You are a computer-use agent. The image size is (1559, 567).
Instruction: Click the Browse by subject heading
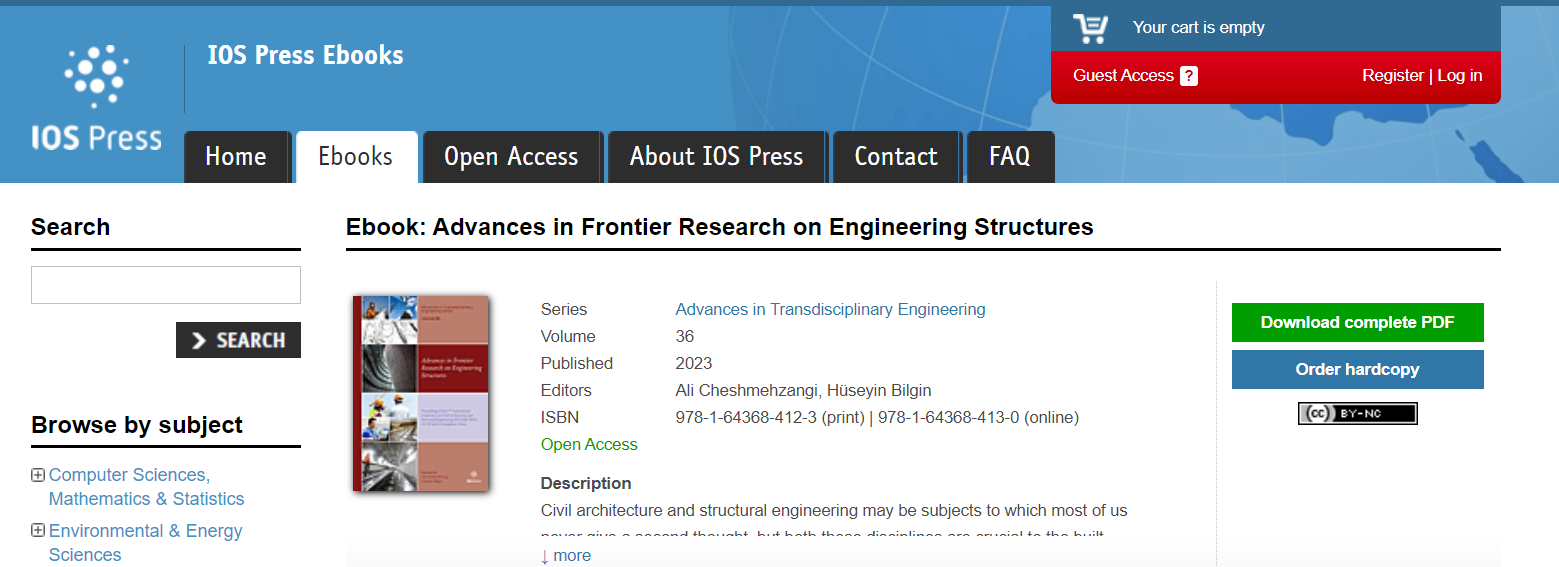pos(137,425)
